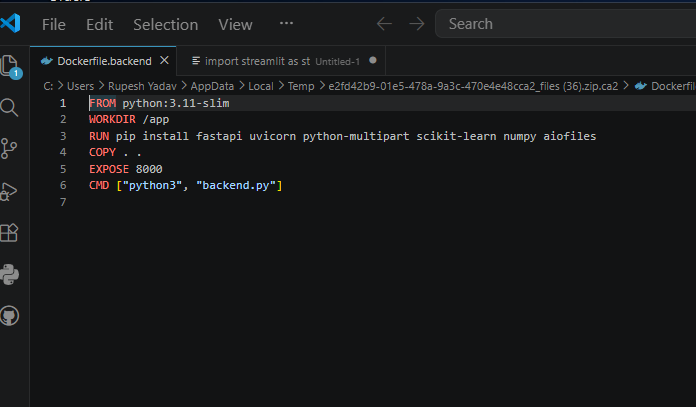Open the Explorer view in activity bar

(11, 67)
